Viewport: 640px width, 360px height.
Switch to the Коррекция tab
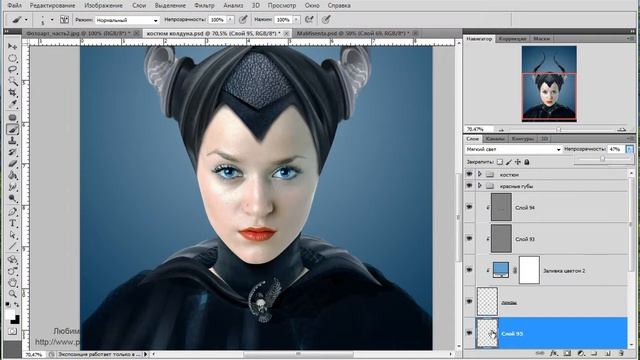[512, 38]
